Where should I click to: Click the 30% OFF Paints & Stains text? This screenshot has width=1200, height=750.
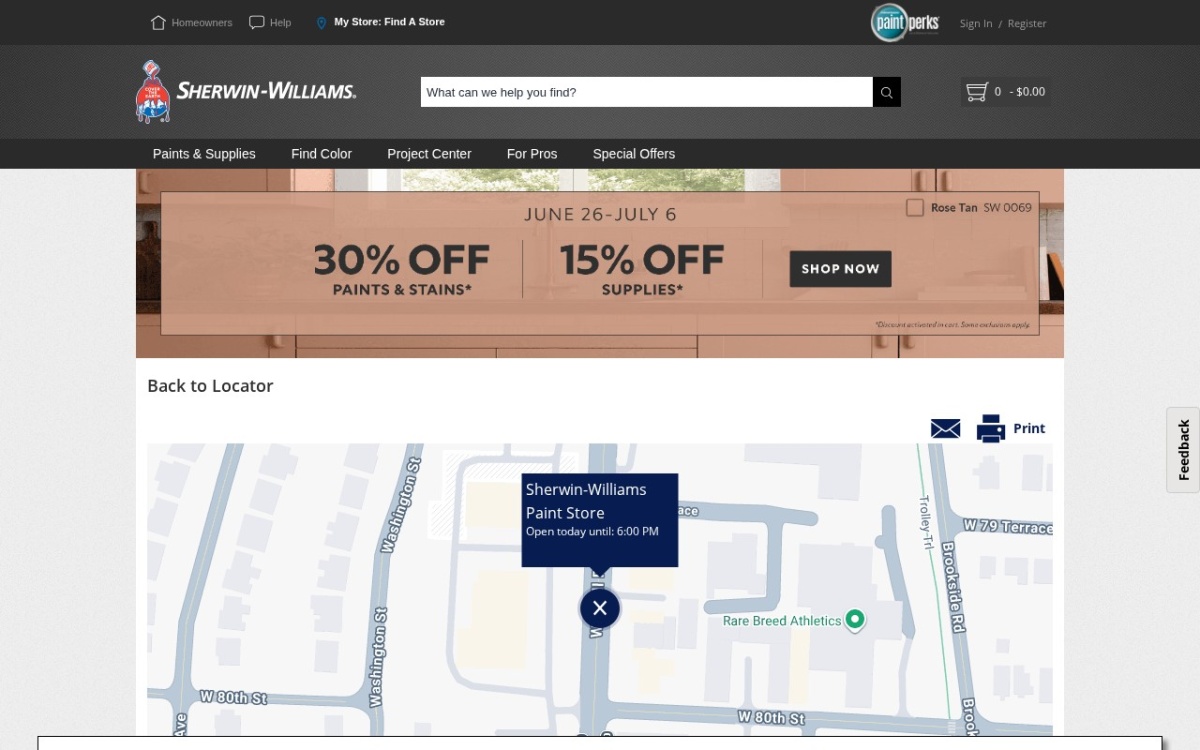click(x=402, y=270)
